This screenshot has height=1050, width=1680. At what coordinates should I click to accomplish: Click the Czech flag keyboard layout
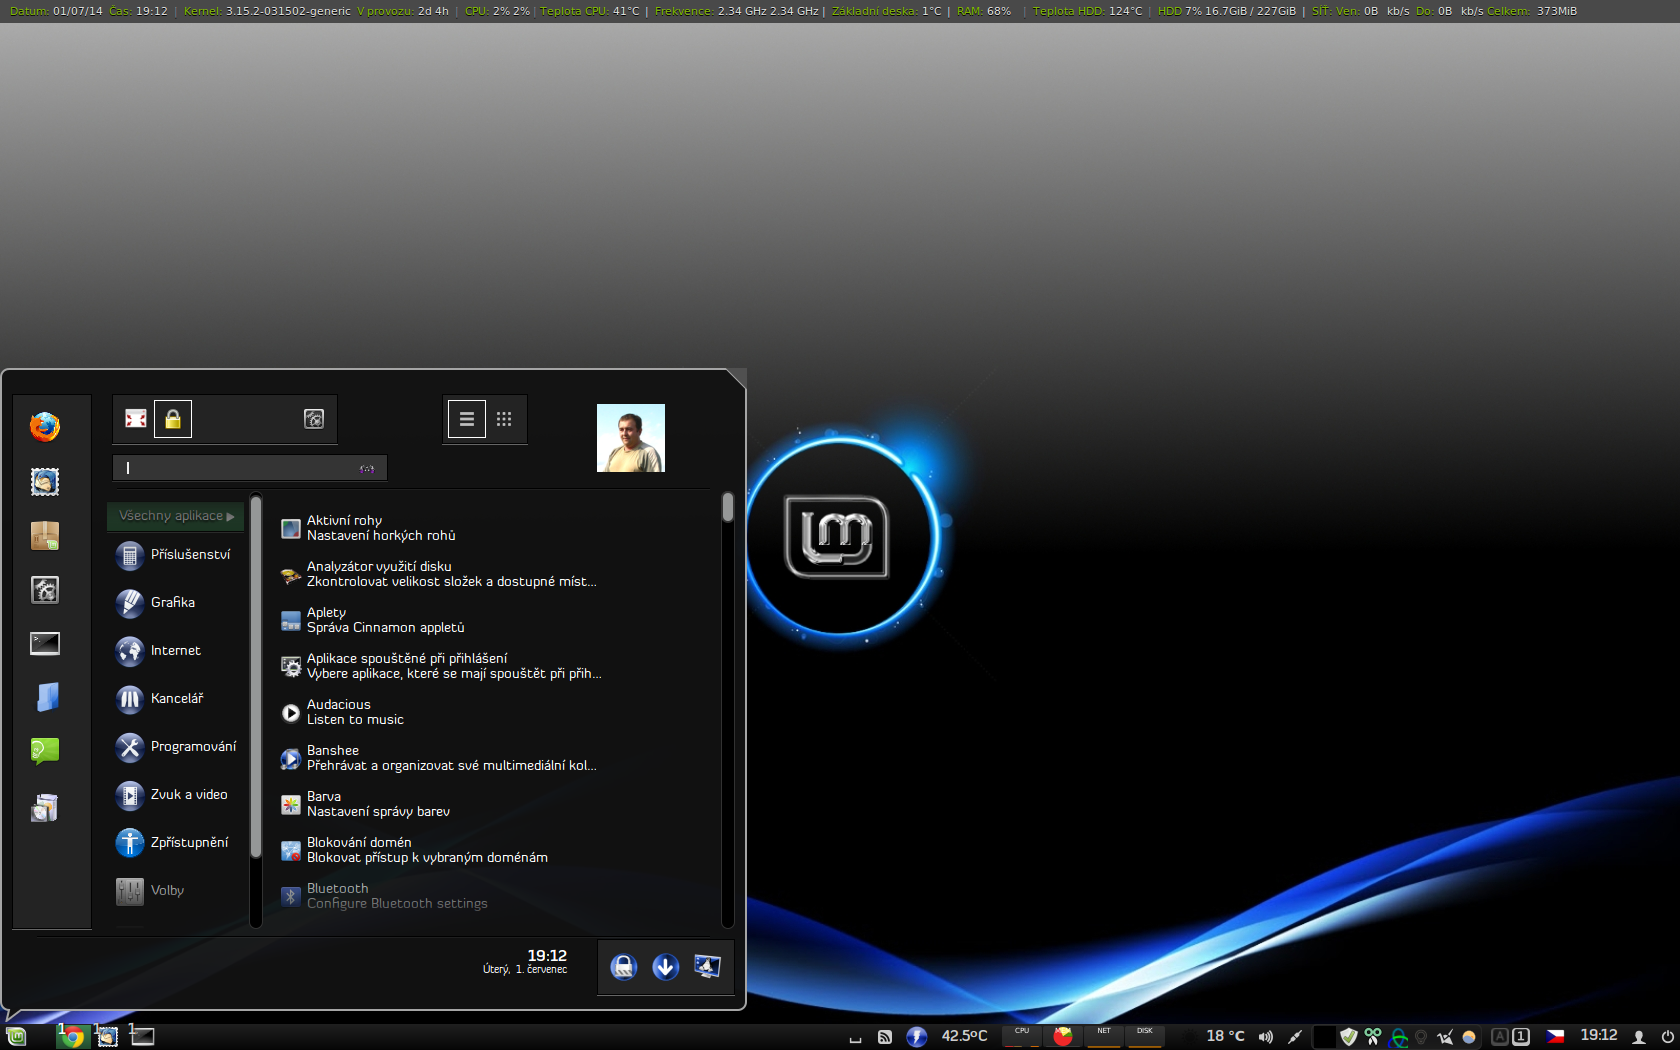click(x=1555, y=1037)
